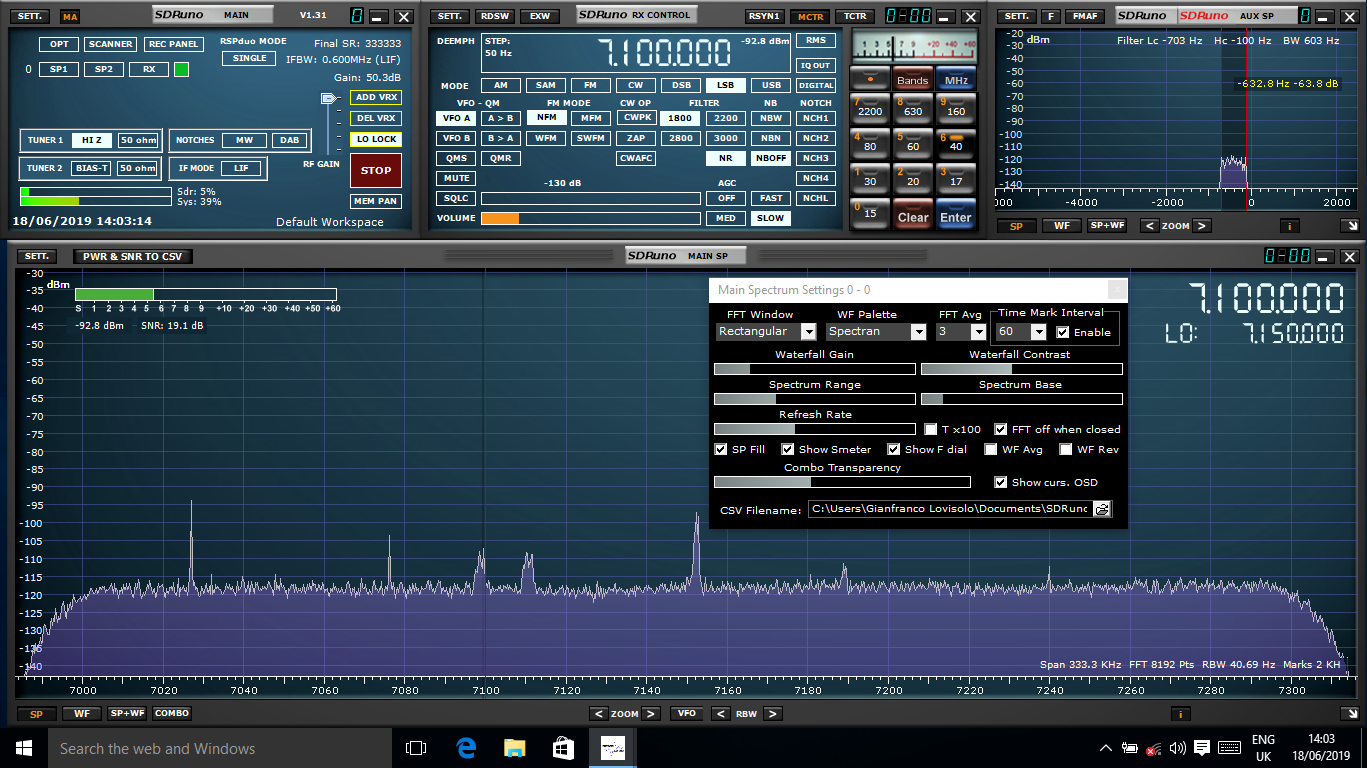Toggle the SP Fill checkbox

(721, 449)
